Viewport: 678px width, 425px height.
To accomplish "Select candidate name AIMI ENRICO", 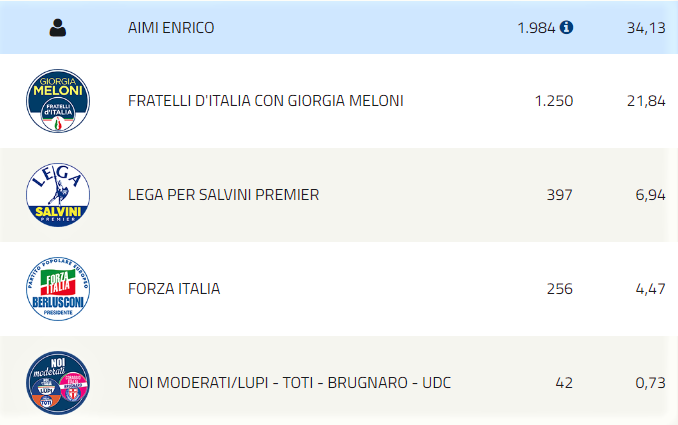I will [x=171, y=28].
